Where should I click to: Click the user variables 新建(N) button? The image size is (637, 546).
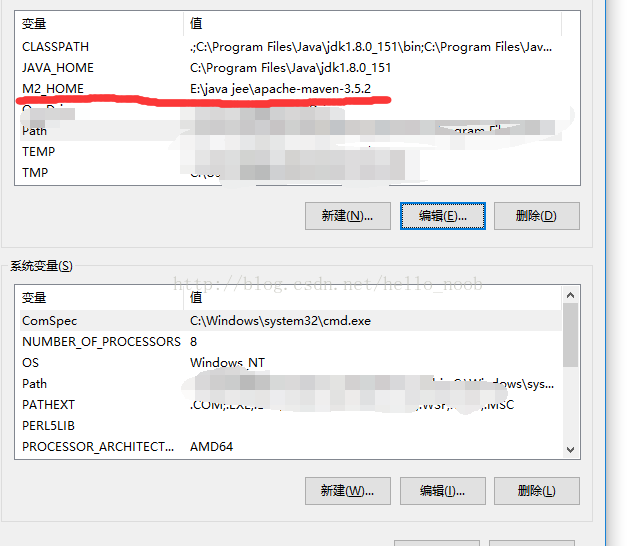[348, 216]
